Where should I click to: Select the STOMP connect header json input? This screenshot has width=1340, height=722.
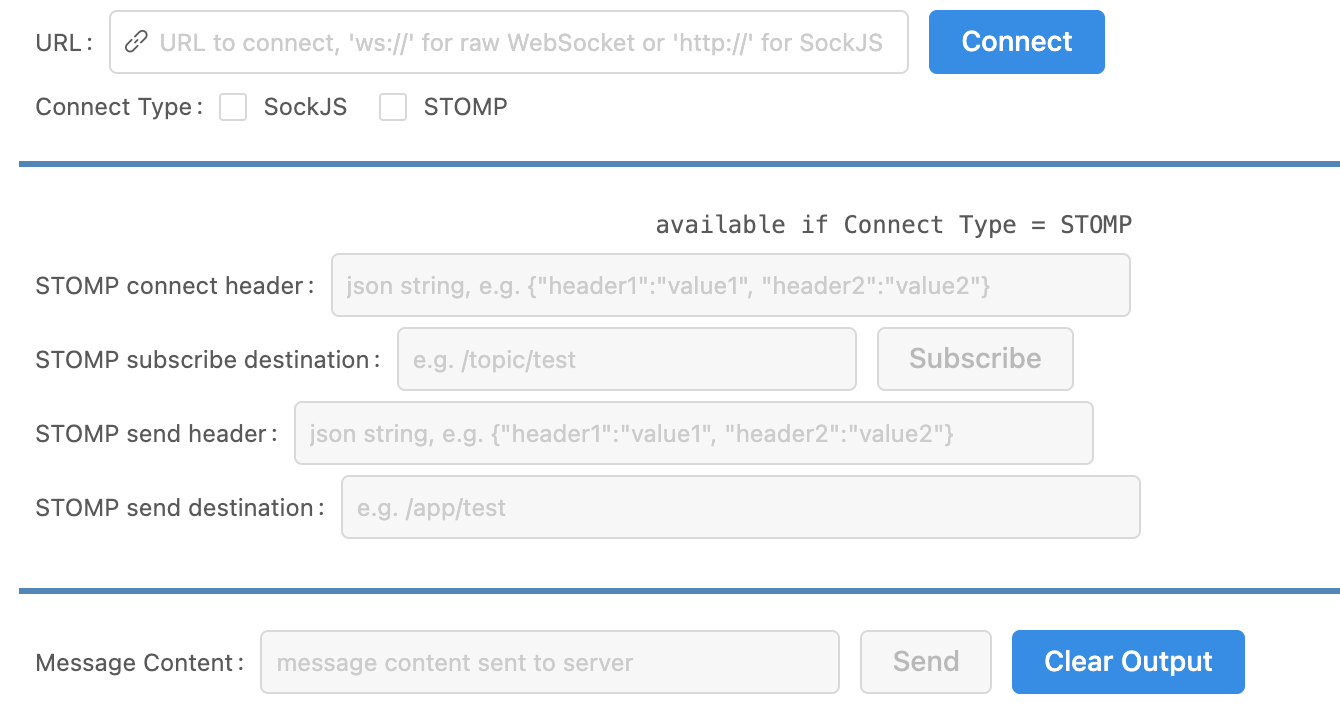pos(731,285)
